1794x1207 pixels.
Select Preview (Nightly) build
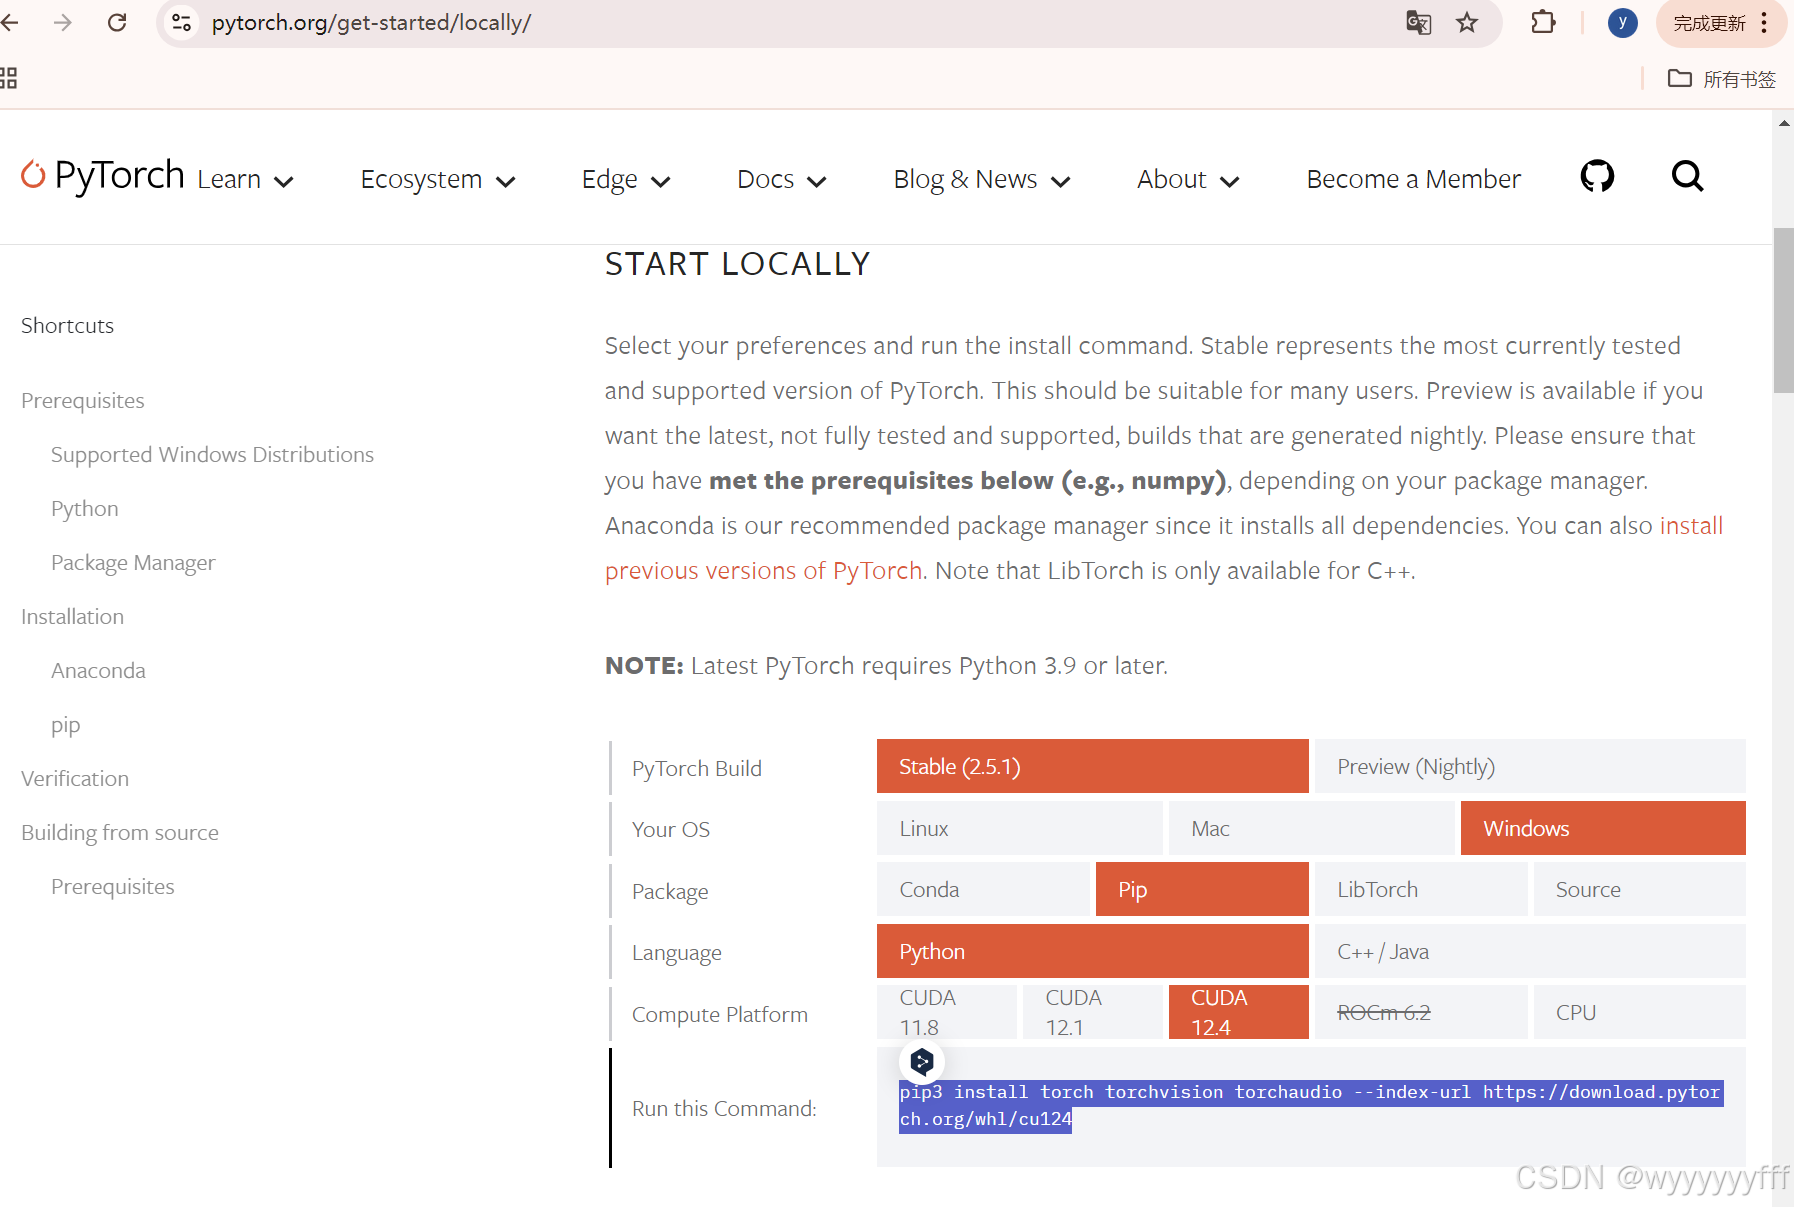tap(1530, 766)
